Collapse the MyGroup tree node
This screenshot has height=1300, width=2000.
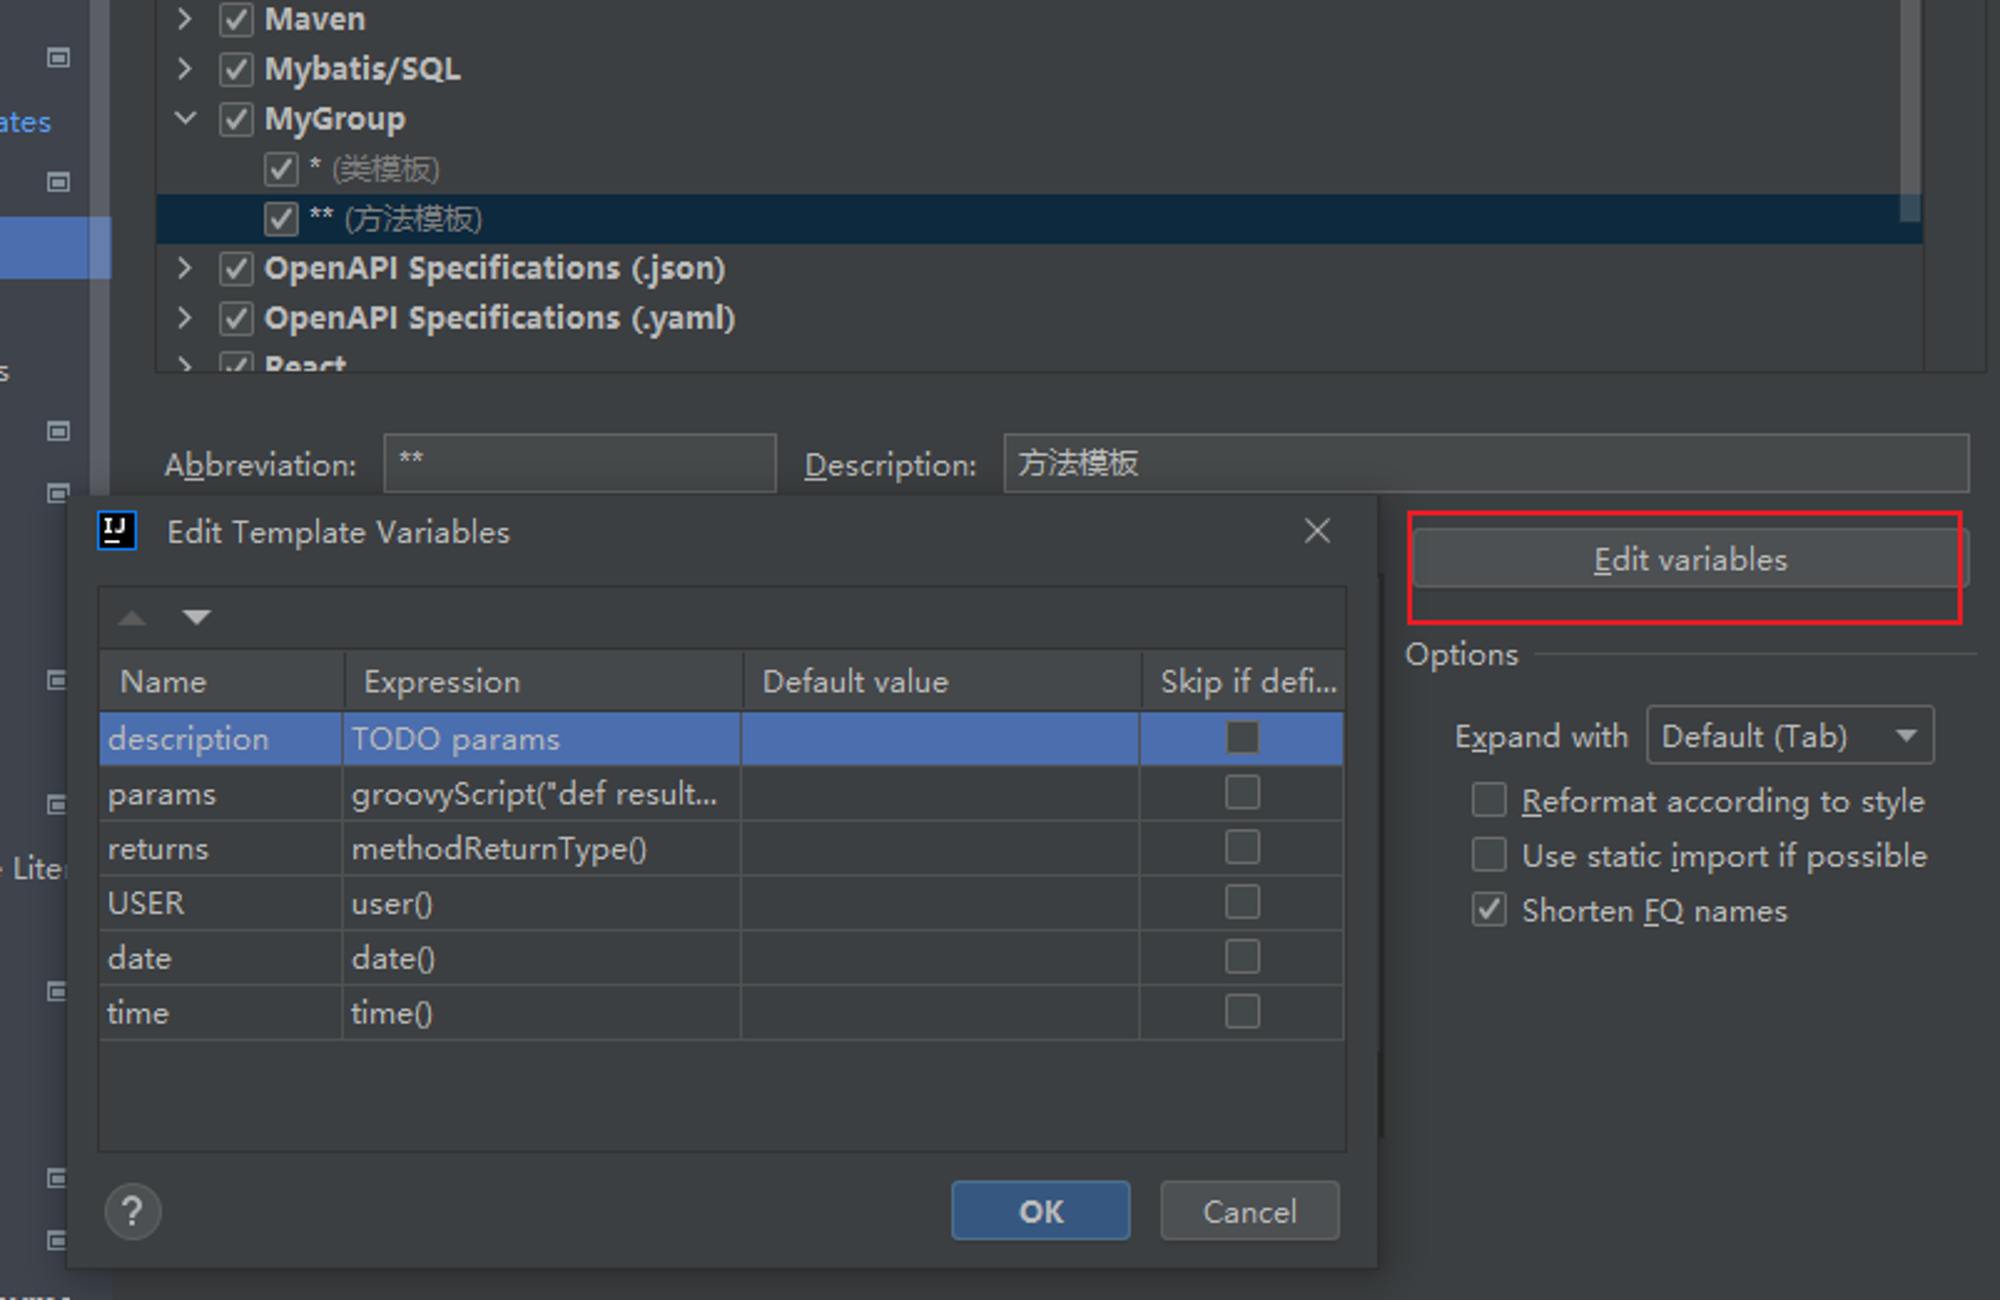185,118
